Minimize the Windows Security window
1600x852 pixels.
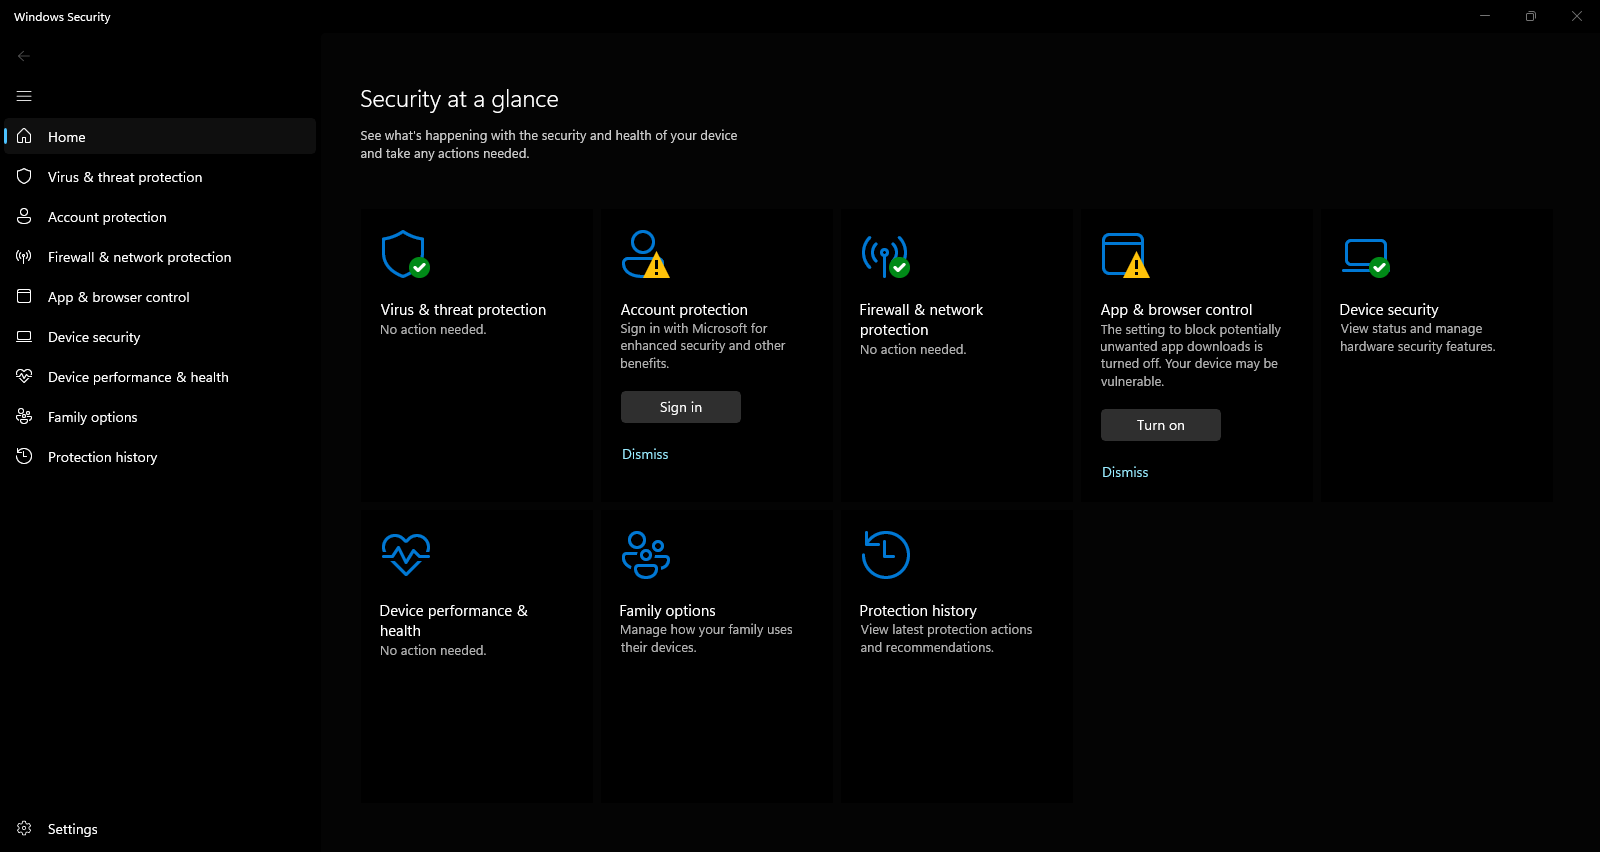1485,16
